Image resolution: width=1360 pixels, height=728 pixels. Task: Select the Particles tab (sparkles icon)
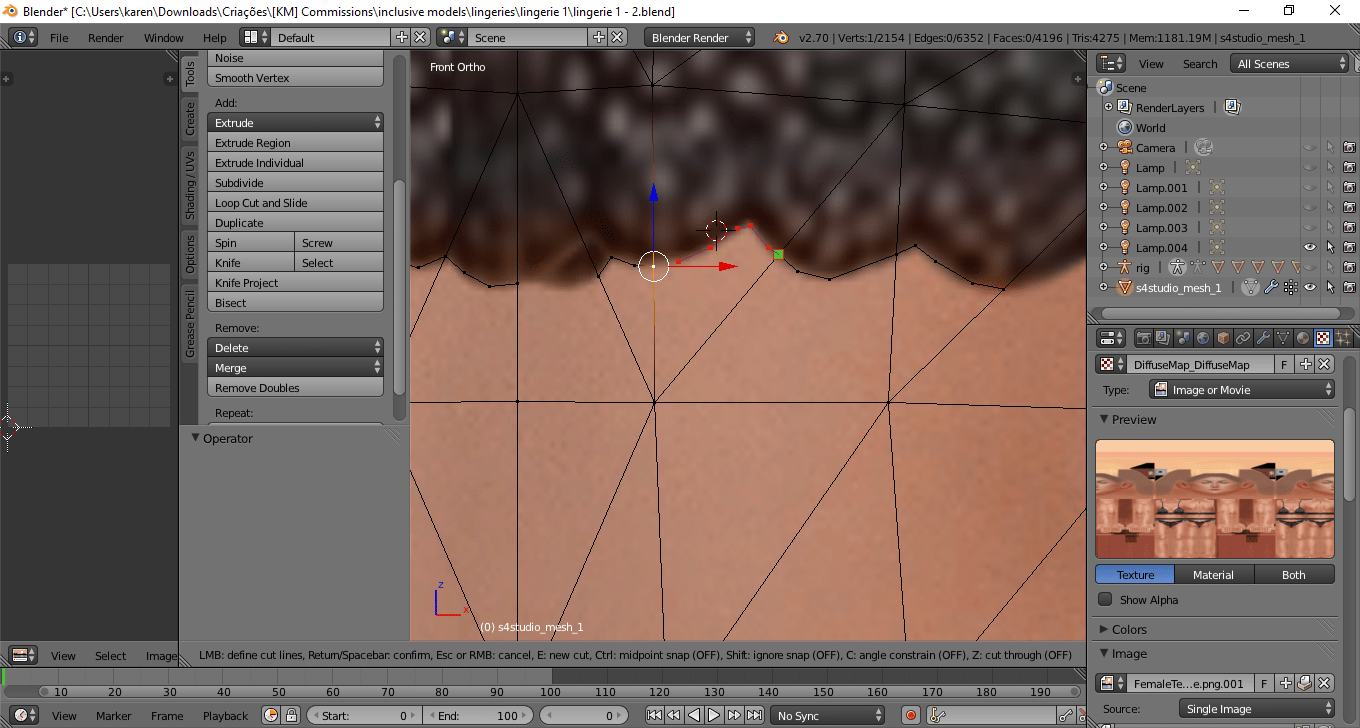[x=1343, y=337]
